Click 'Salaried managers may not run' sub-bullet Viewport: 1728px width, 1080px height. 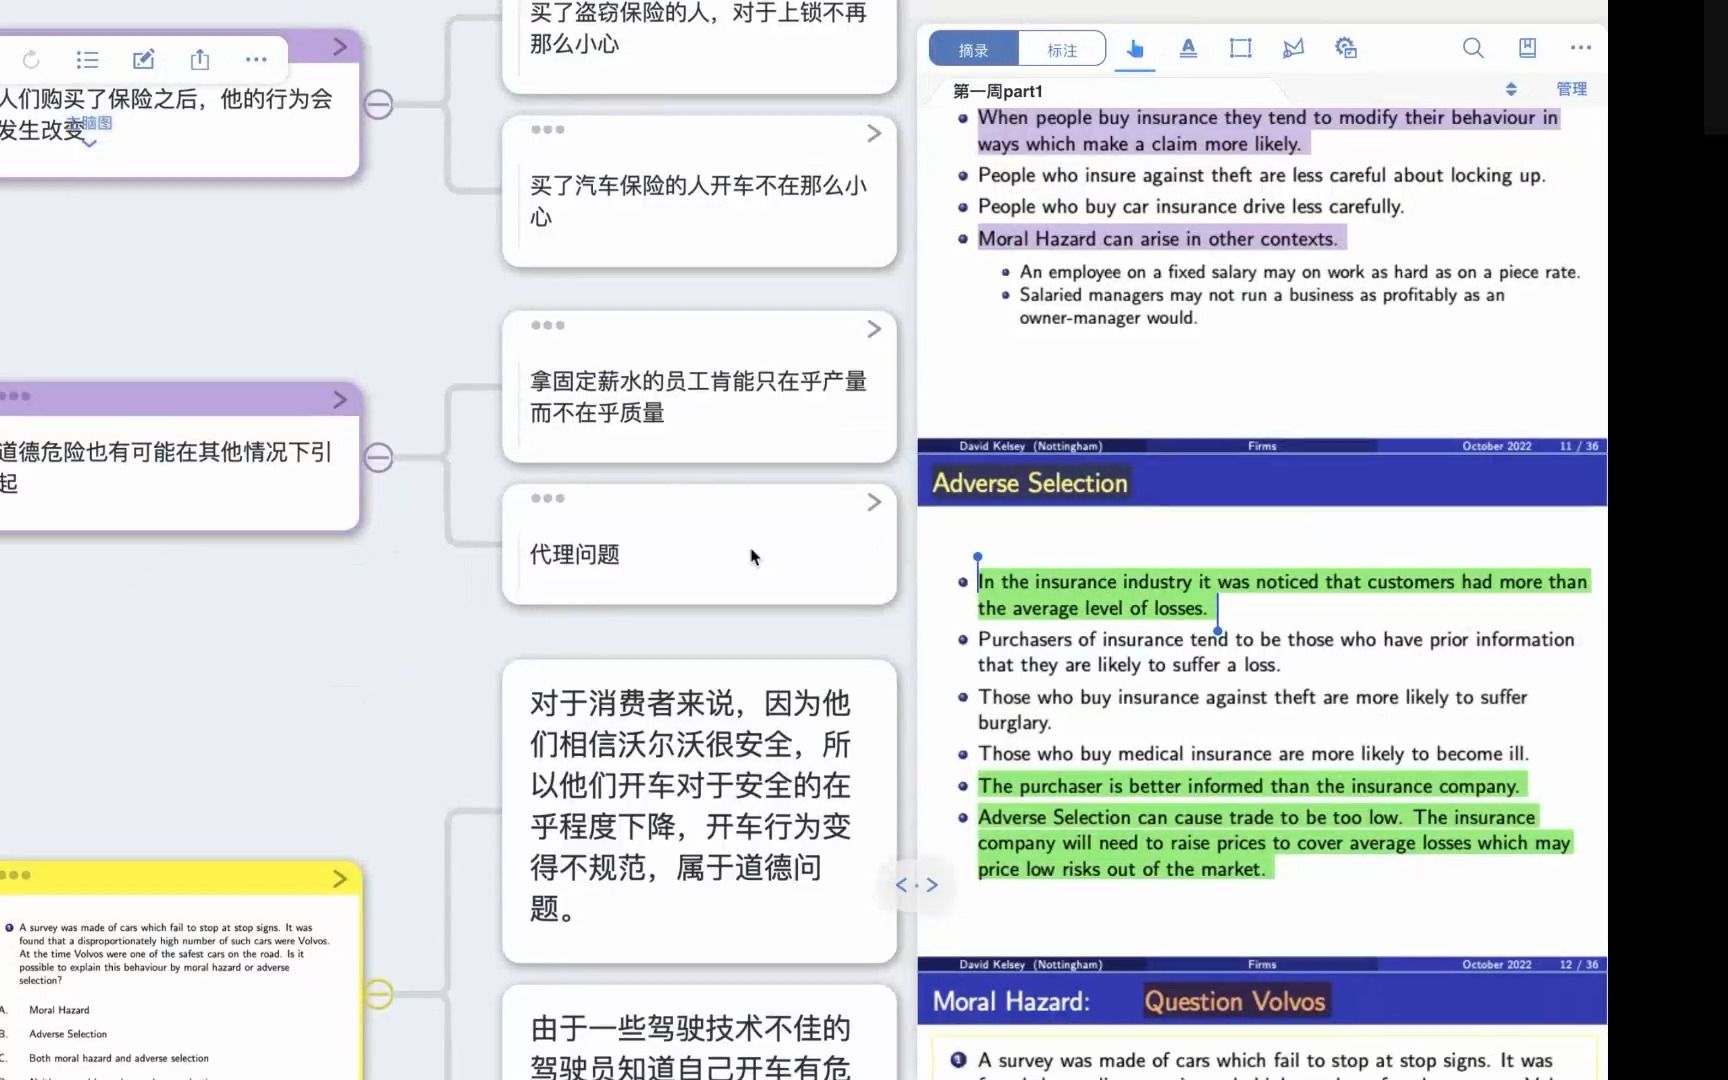tap(1261, 306)
